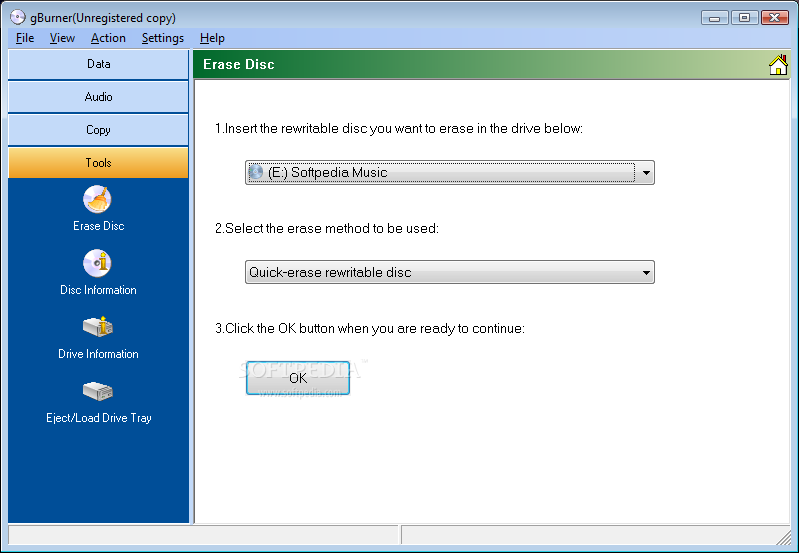Maximize the gBurner window

[x=744, y=18]
